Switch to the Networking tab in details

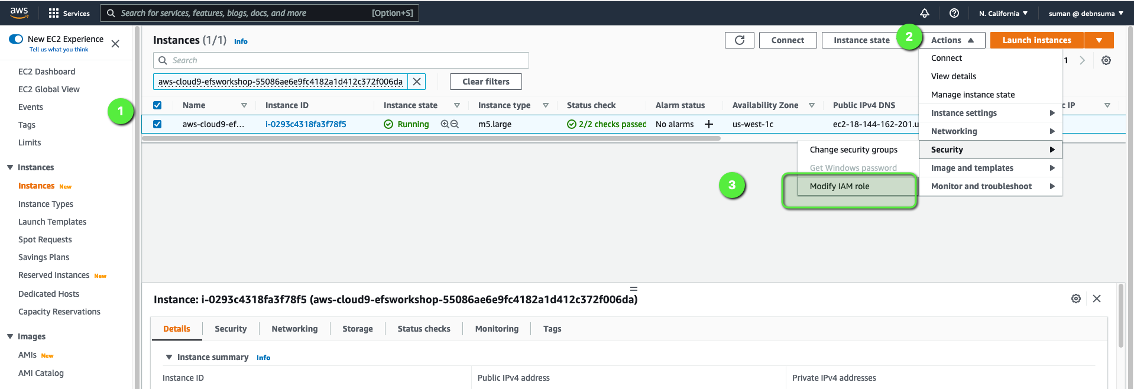(295, 329)
